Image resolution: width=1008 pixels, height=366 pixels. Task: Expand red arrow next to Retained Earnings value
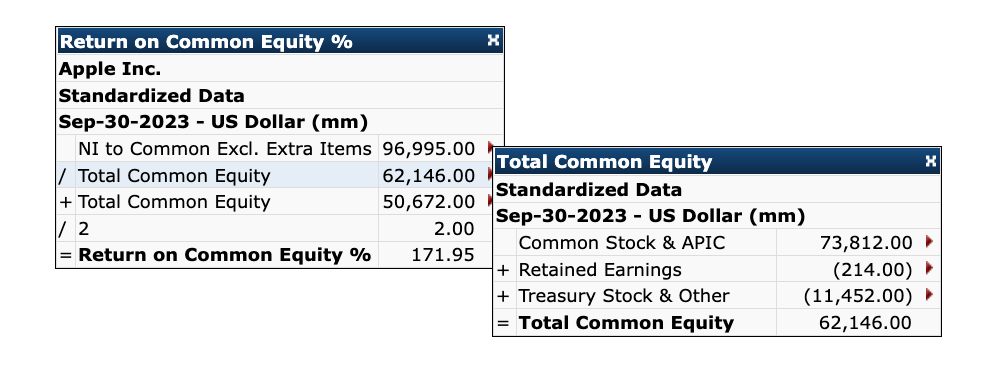point(928,269)
